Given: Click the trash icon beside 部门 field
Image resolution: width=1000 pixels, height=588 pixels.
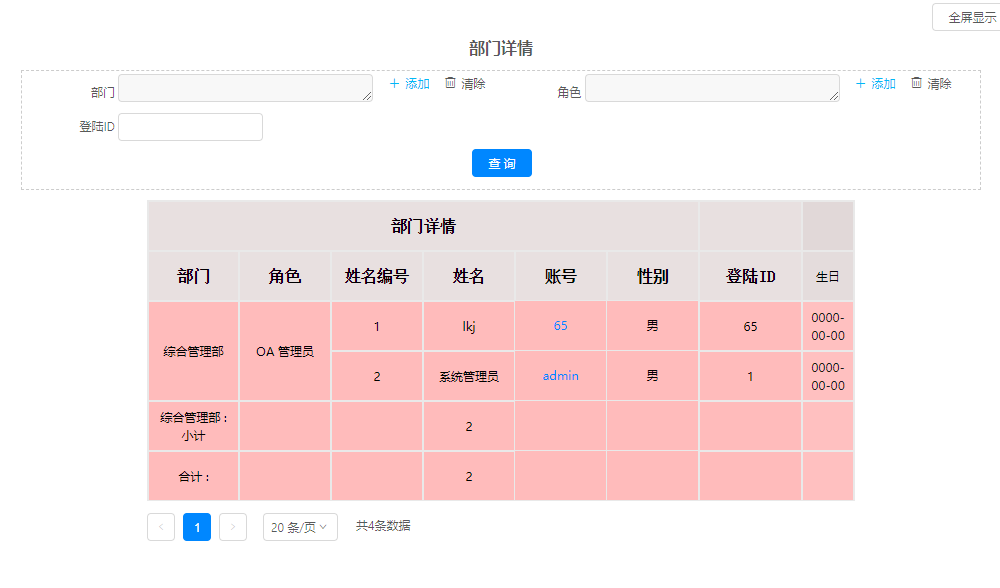Looking at the screenshot, I should point(450,83).
